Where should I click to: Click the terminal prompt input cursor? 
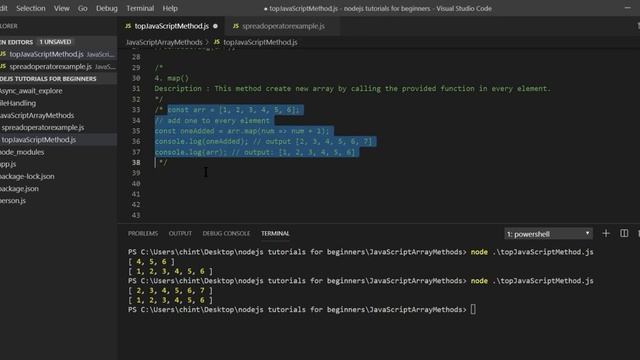click(473, 309)
